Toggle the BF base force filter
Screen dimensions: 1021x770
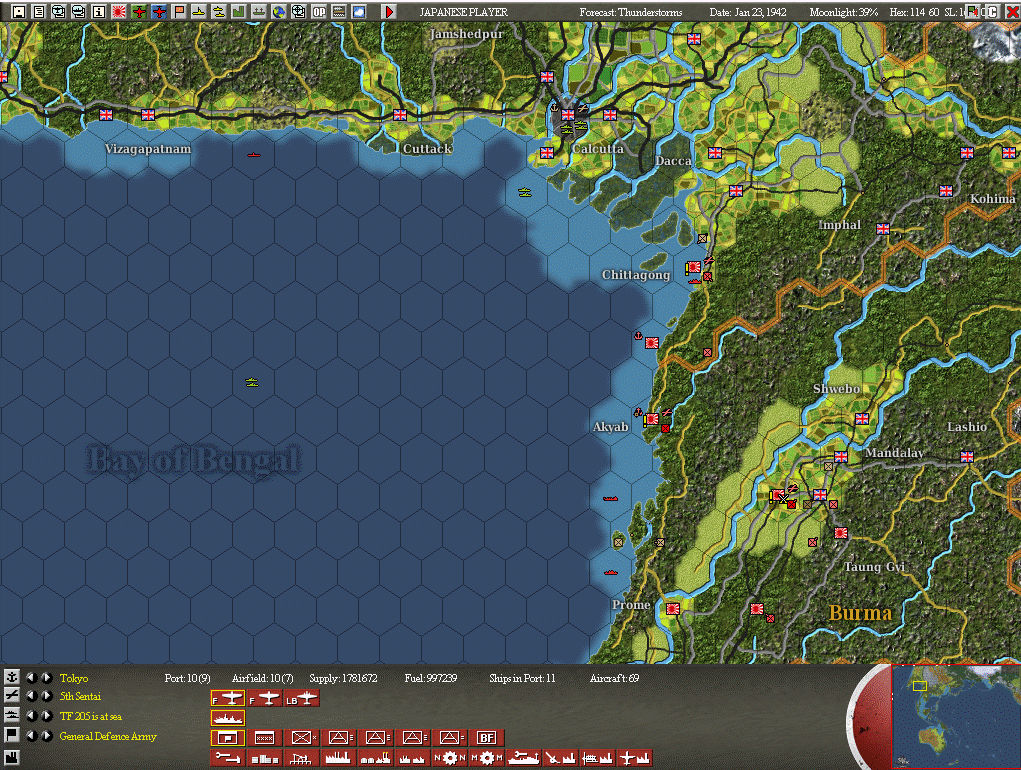(x=486, y=737)
